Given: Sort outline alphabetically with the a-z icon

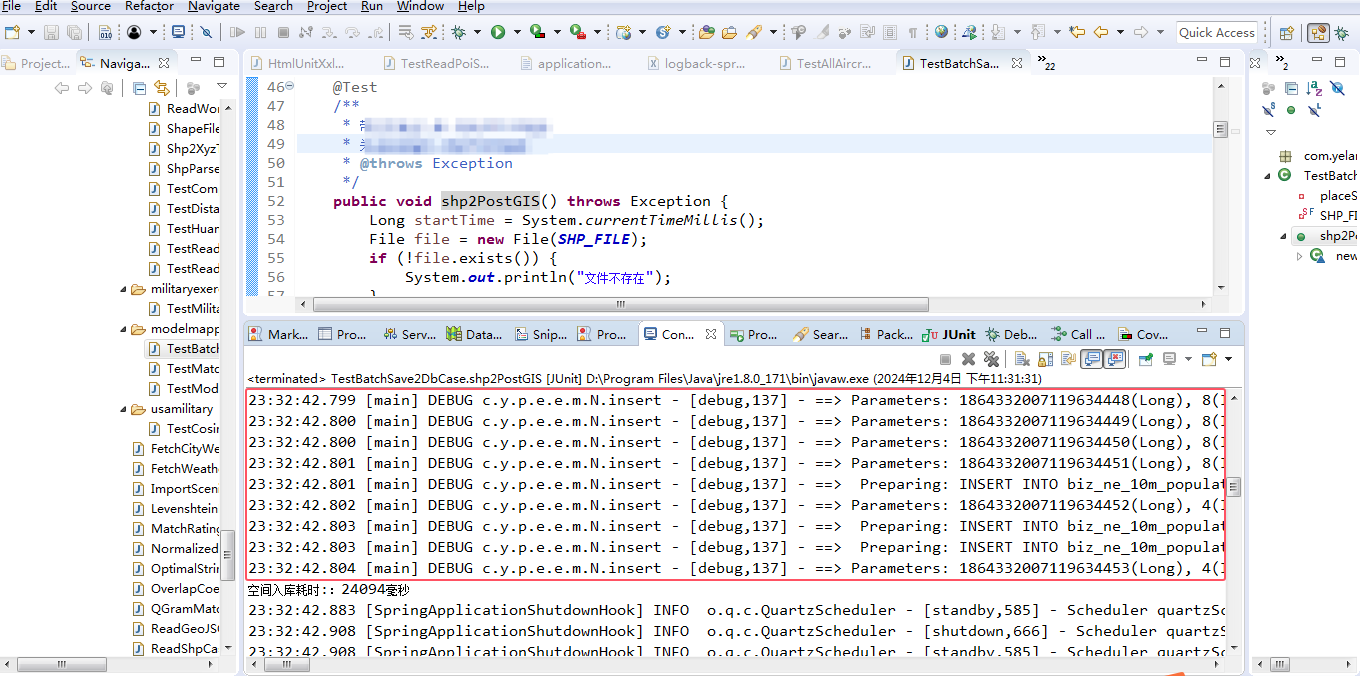Looking at the screenshot, I should (1315, 88).
